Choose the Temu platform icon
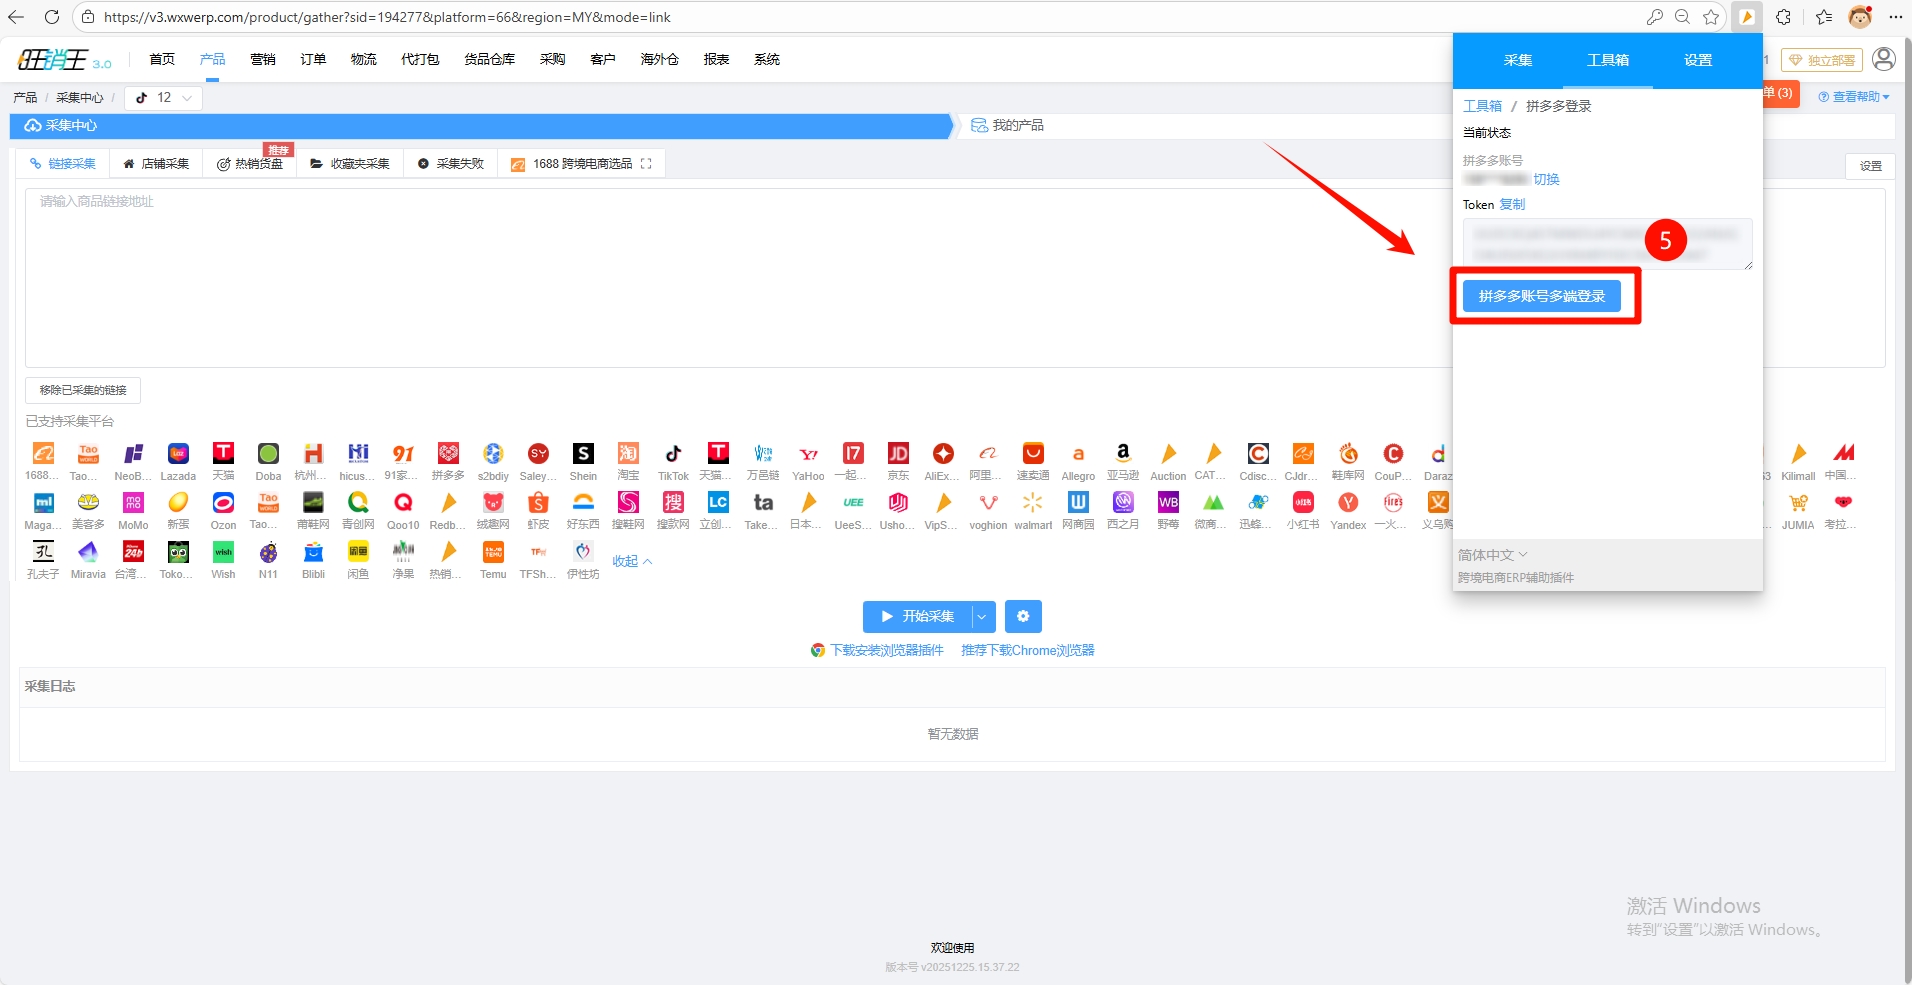Viewport: 1912px width, 985px height. click(x=493, y=552)
